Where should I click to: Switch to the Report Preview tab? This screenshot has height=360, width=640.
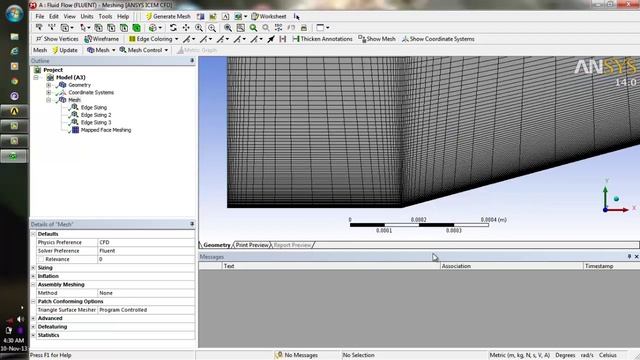292,245
